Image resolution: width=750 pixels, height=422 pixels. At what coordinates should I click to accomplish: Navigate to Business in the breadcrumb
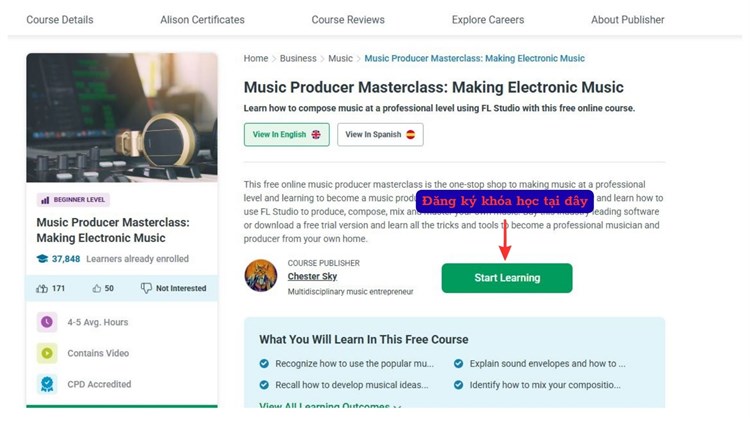pos(298,59)
